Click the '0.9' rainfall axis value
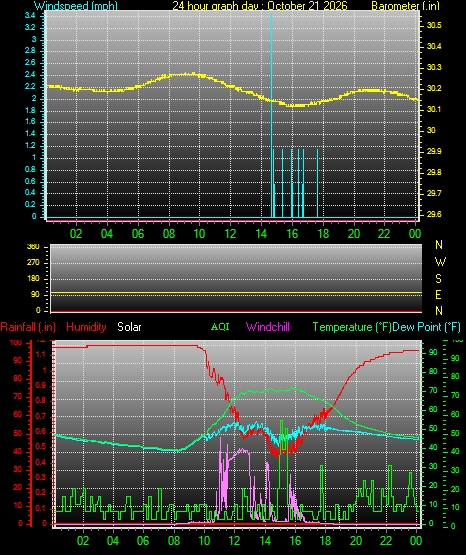 41,385
